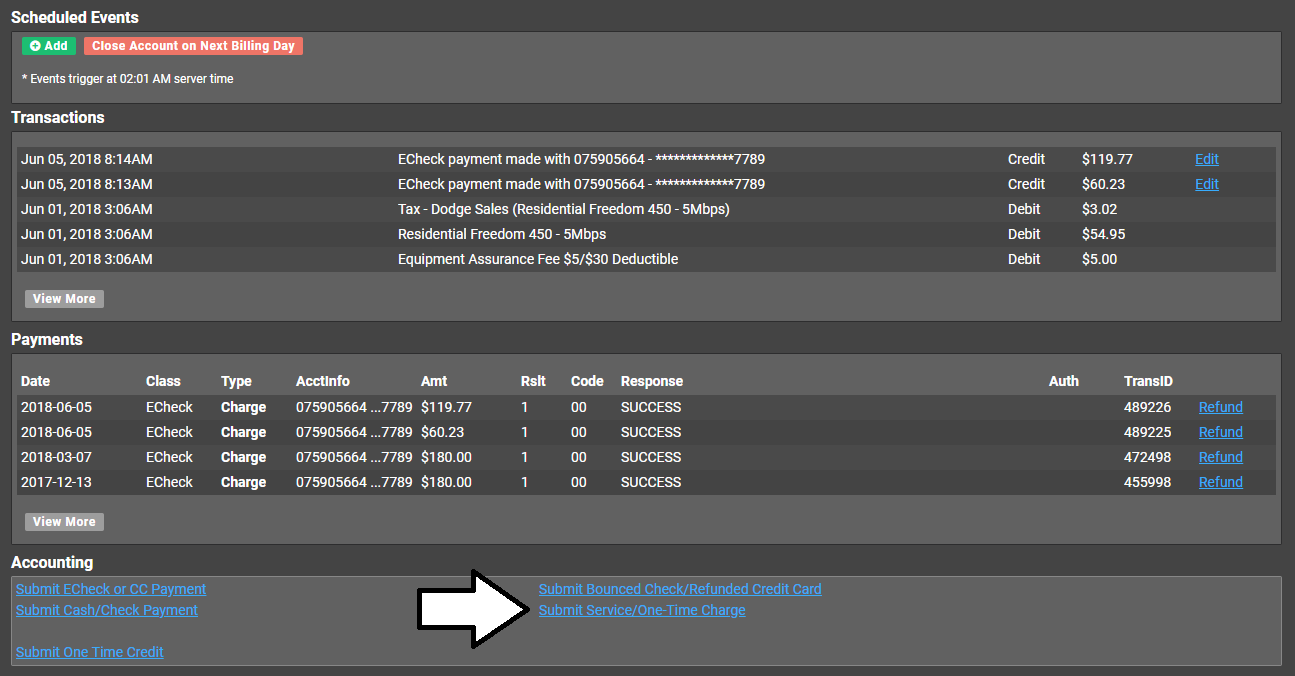Expand Payments list with View More

tap(64, 522)
